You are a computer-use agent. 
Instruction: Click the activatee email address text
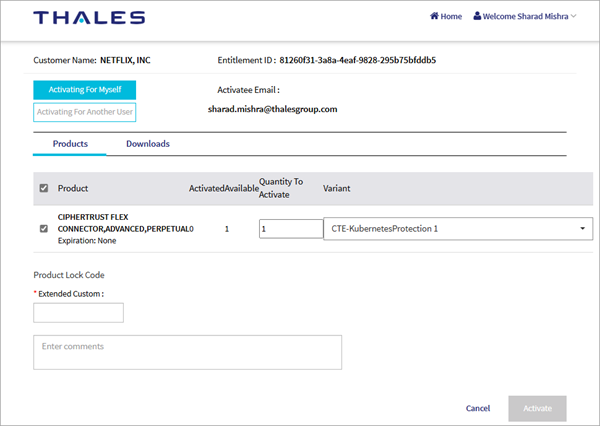(x=272, y=109)
